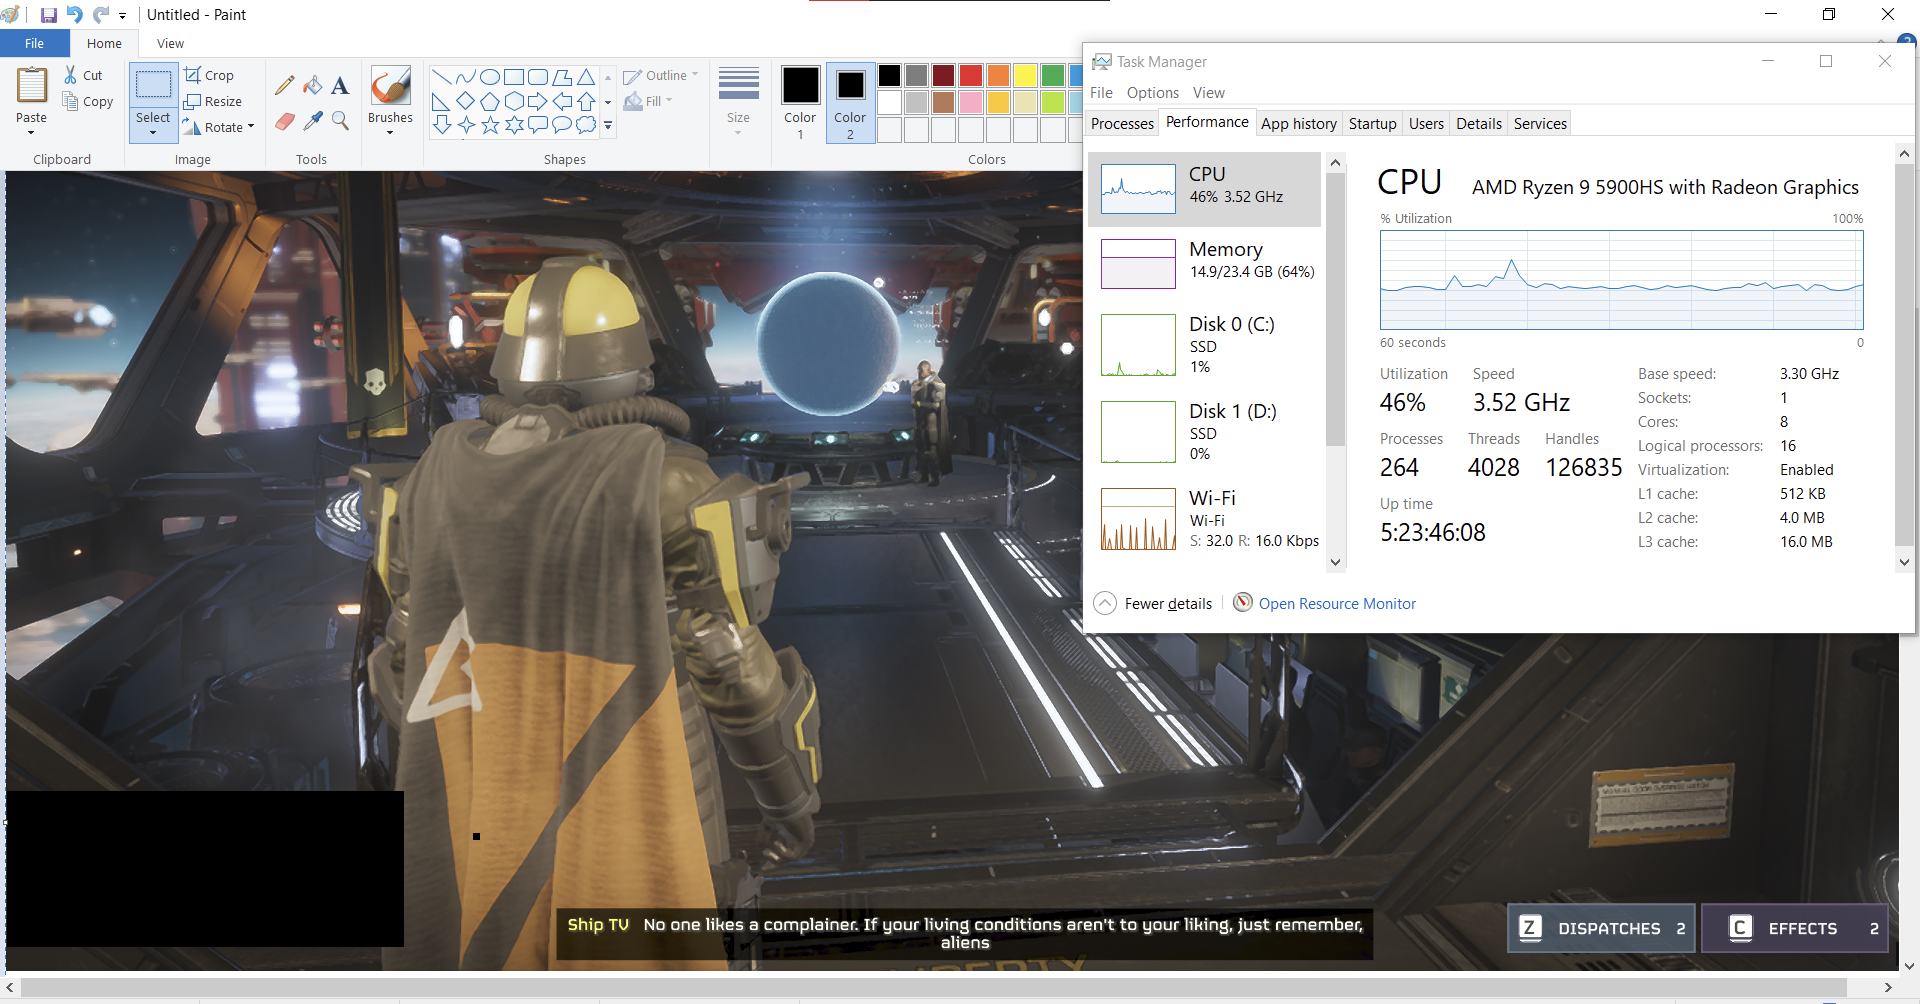
Task: Choose the Oval shape
Action: [x=490, y=77]
